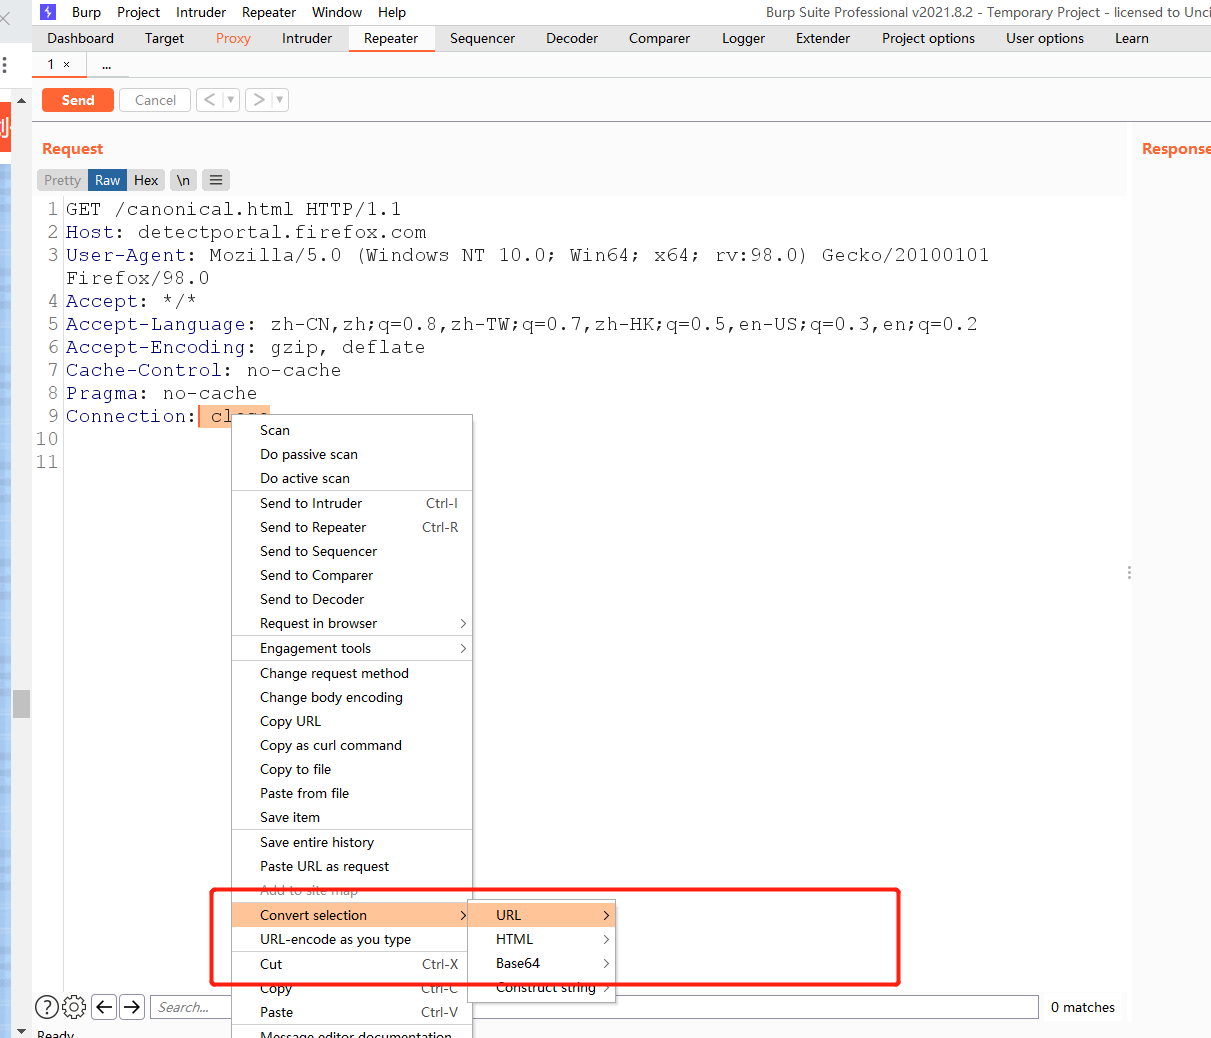
Task: Expand URL conversion submenu
Action: pos(541,915)
